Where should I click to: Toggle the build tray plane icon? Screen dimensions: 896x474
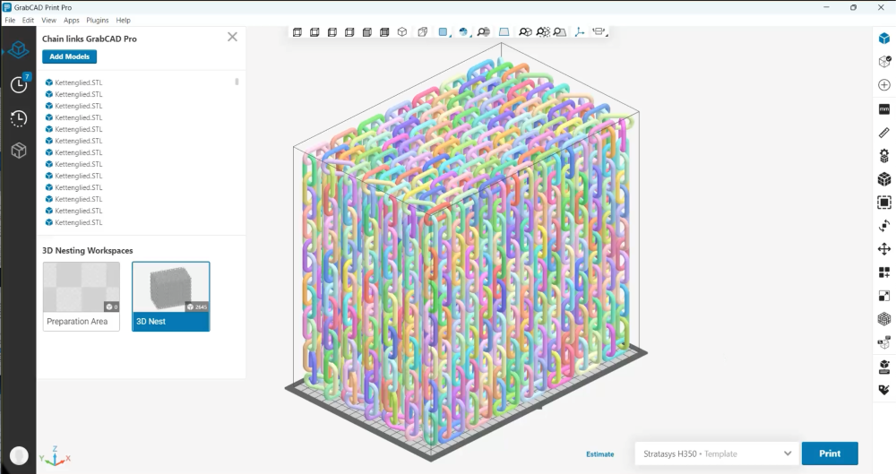(x=504, y=33)
